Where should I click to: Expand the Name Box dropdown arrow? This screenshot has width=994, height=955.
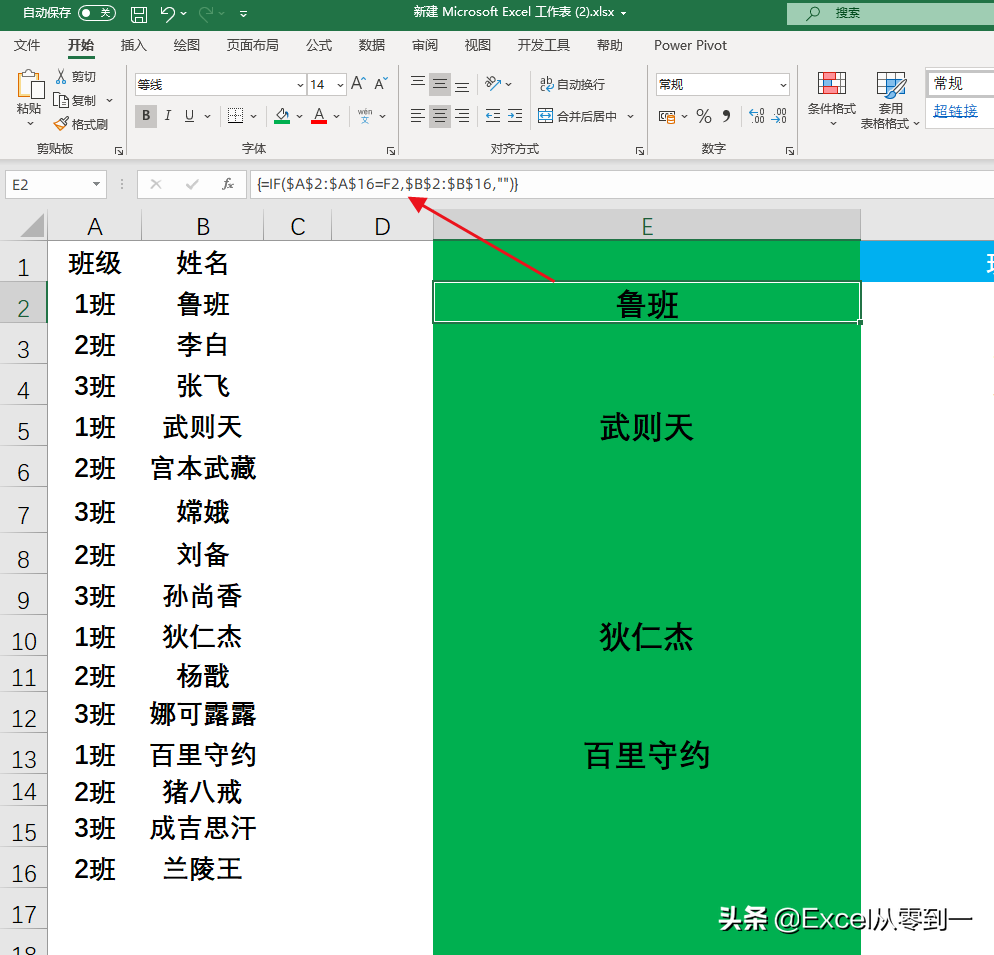96,185
